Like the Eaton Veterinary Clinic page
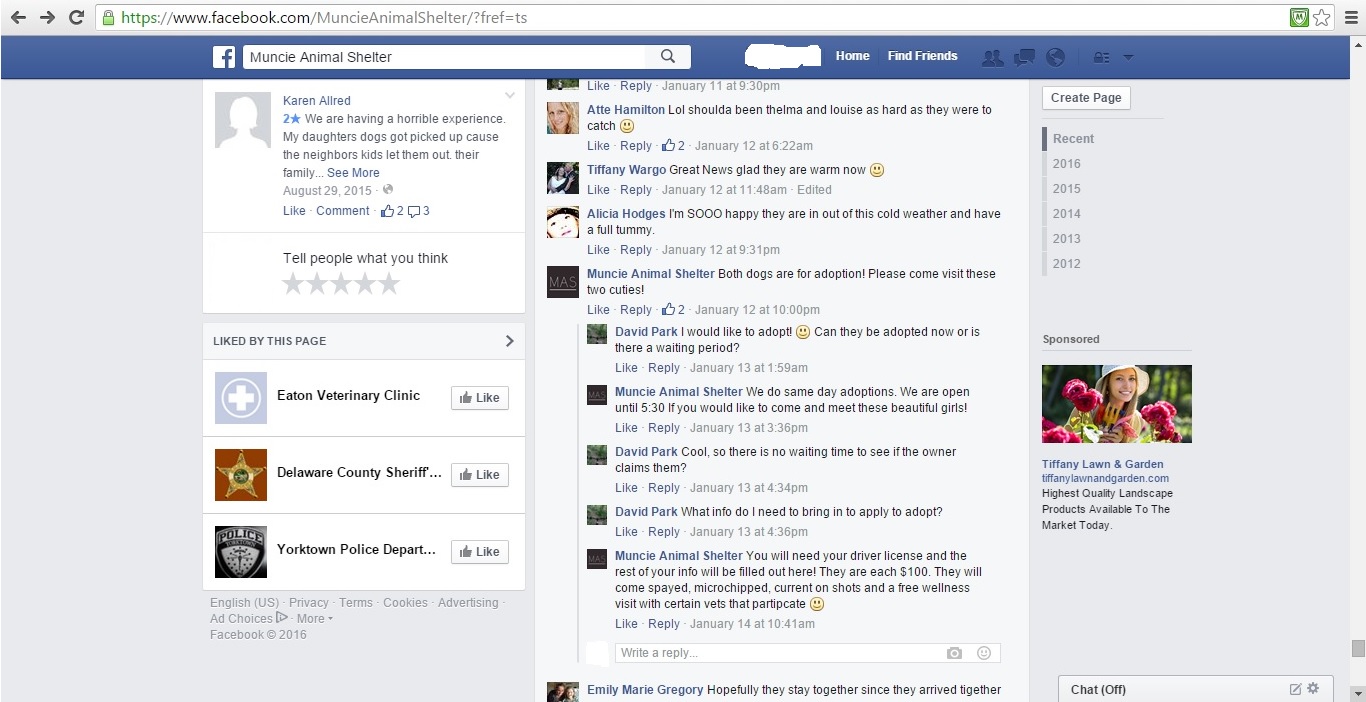The width and height of the screenshot is (1366, 702). point(480,398)
